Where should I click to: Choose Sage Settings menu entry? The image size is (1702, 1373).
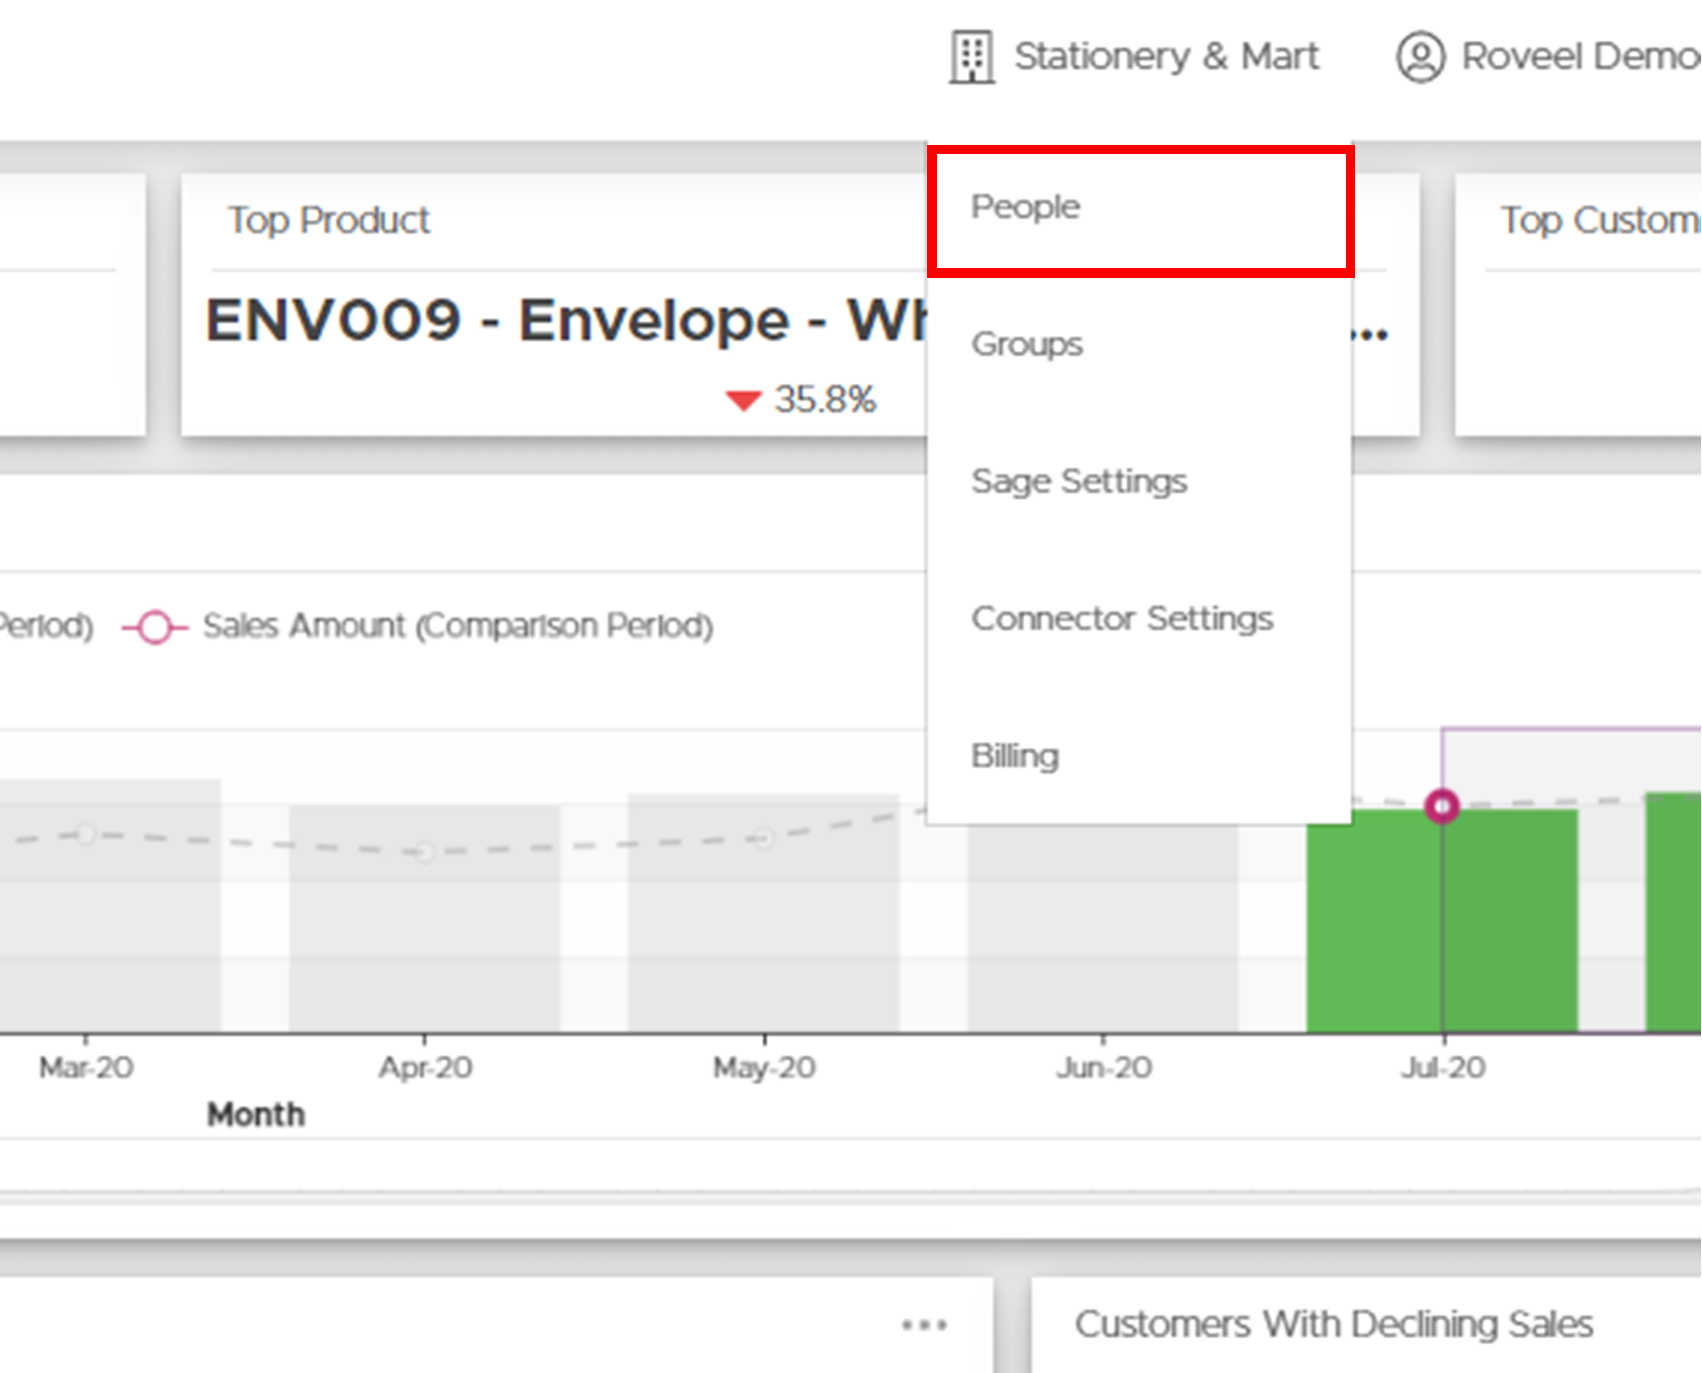point(1079,481)
